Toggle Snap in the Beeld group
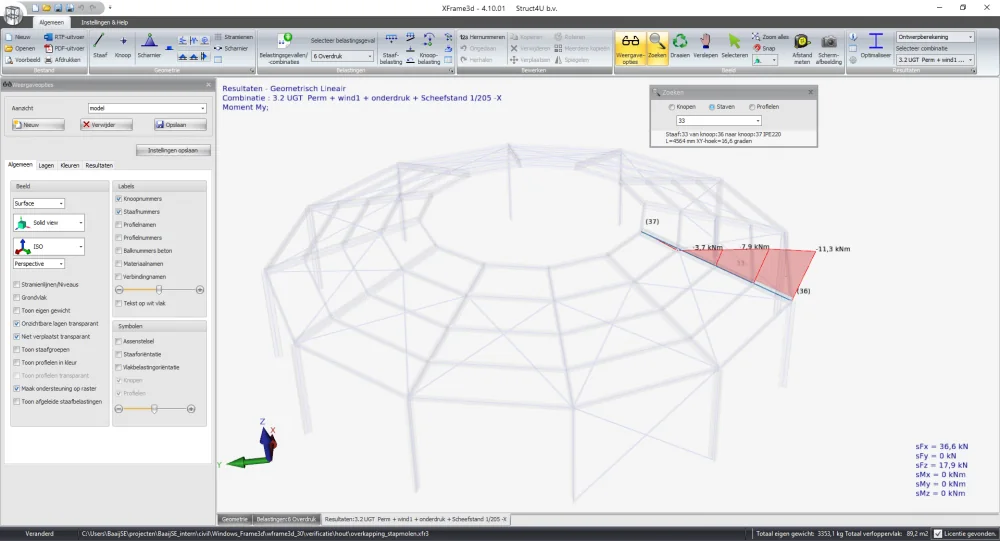Viewport: 1000px width, 541px height. [x=765, y=48]
